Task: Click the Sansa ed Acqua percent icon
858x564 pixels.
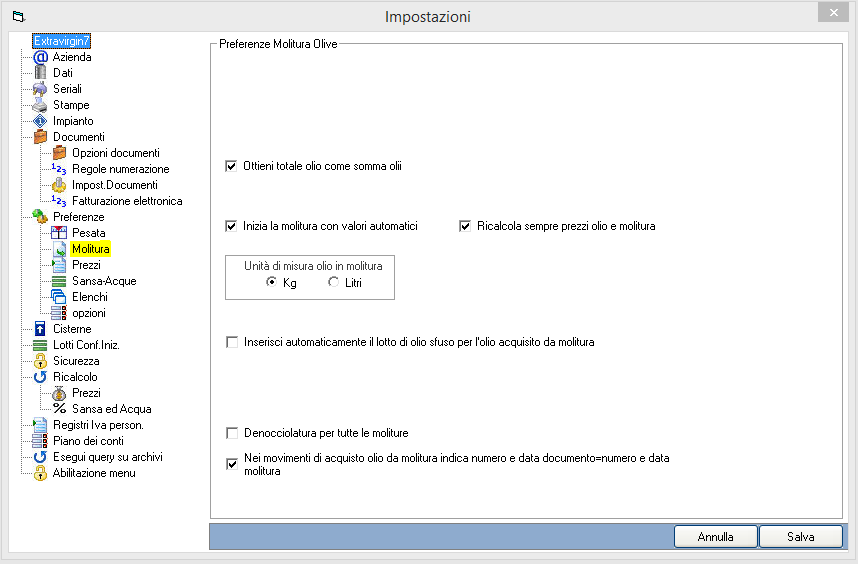Action: (59, 409)
